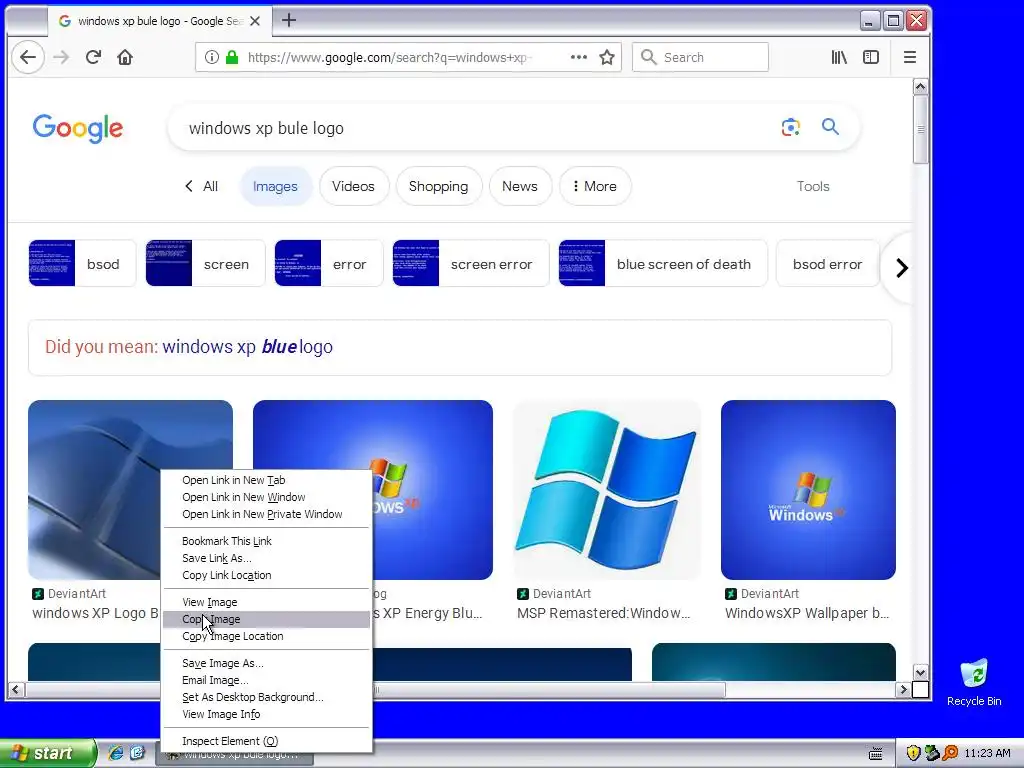1024x768 pixels.
Task: Select View Image from context menu
Action: (266, 601)
